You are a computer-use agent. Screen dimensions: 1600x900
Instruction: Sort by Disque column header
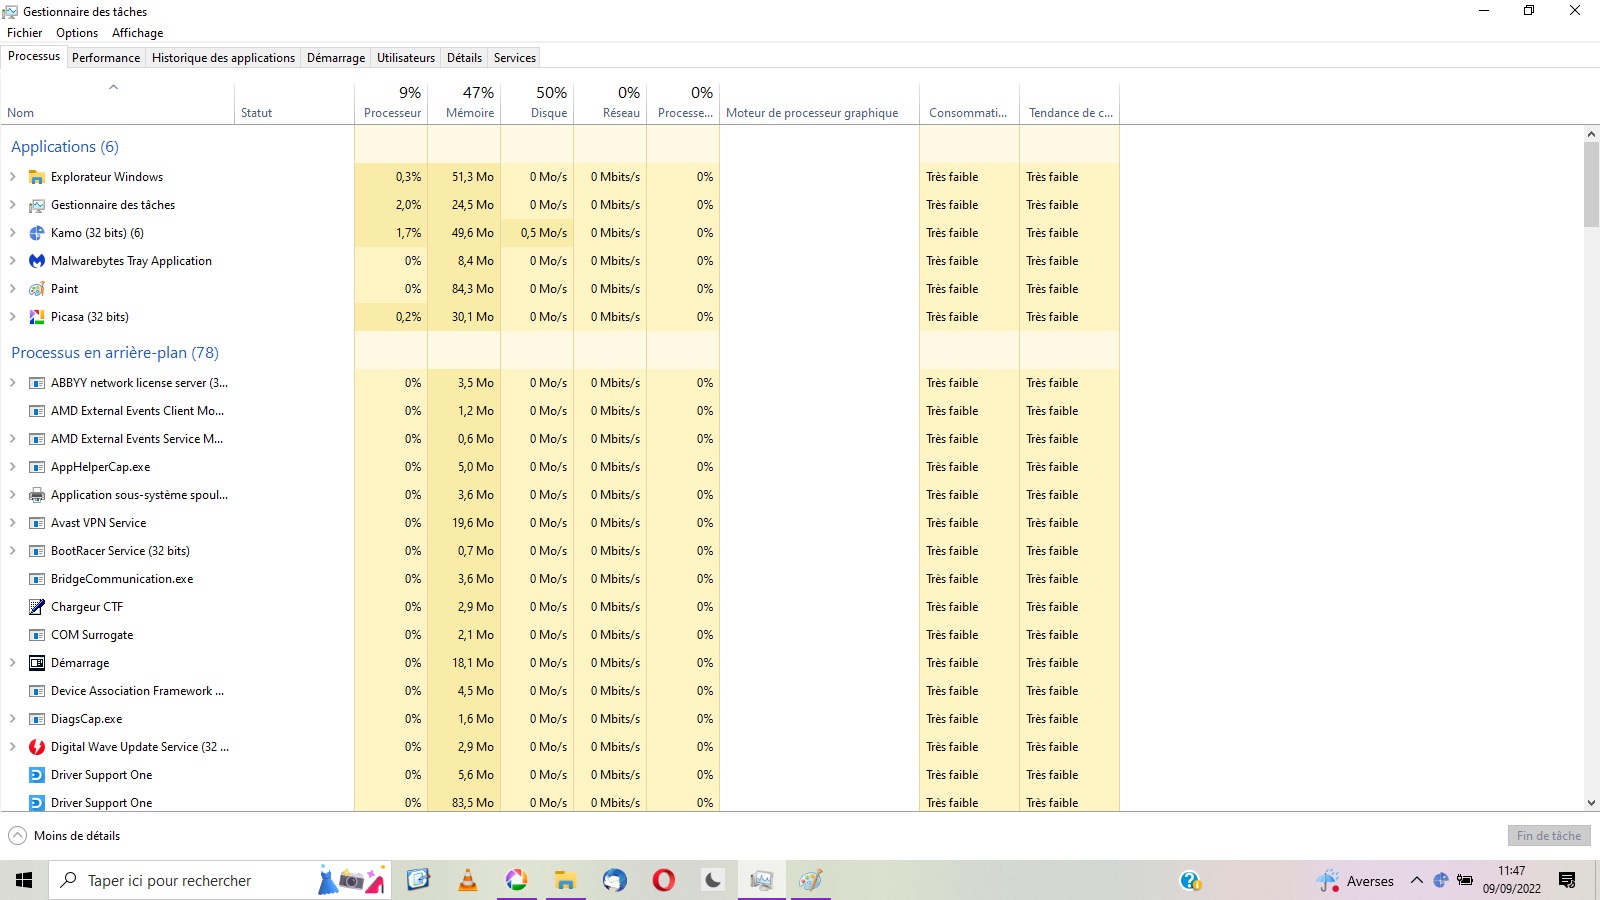pos(537,102)
